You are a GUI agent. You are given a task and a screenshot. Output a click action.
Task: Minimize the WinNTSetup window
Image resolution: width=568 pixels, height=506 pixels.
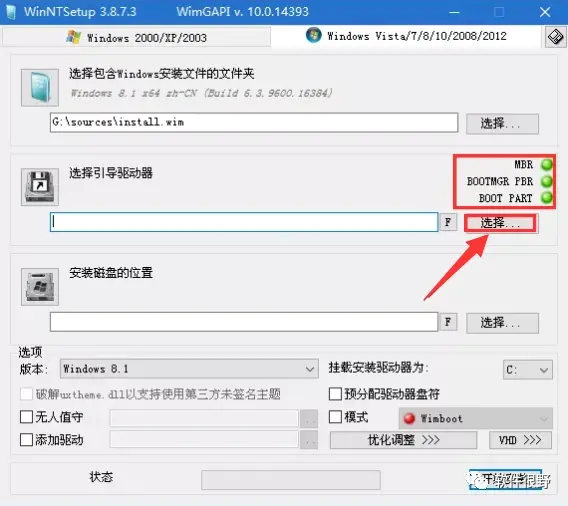click(454, 12)
